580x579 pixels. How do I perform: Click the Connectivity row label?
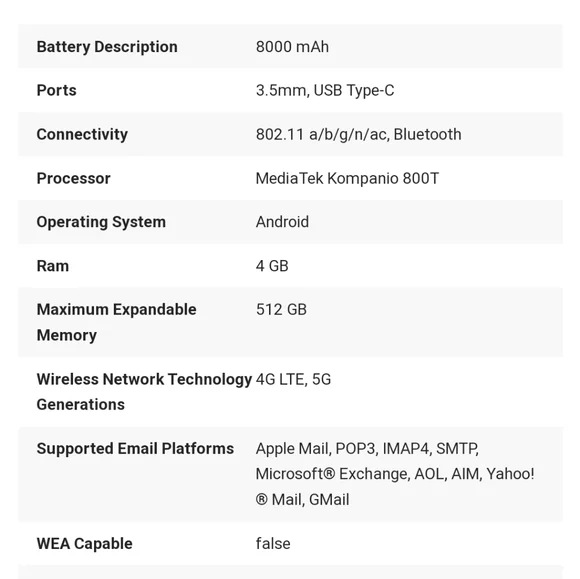(x=82, y=134)
